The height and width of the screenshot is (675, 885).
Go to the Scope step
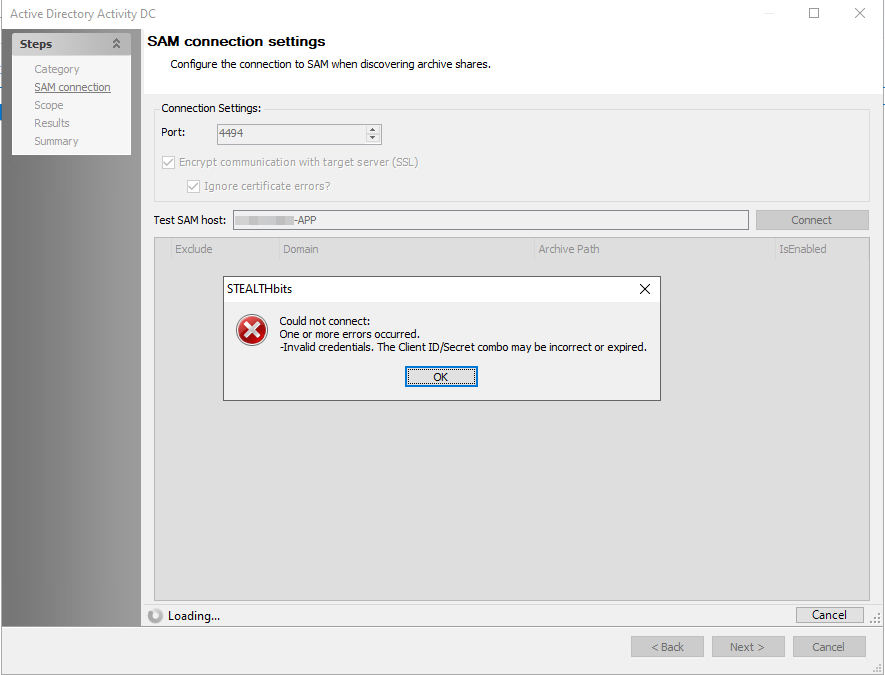[x=49, y=105]
